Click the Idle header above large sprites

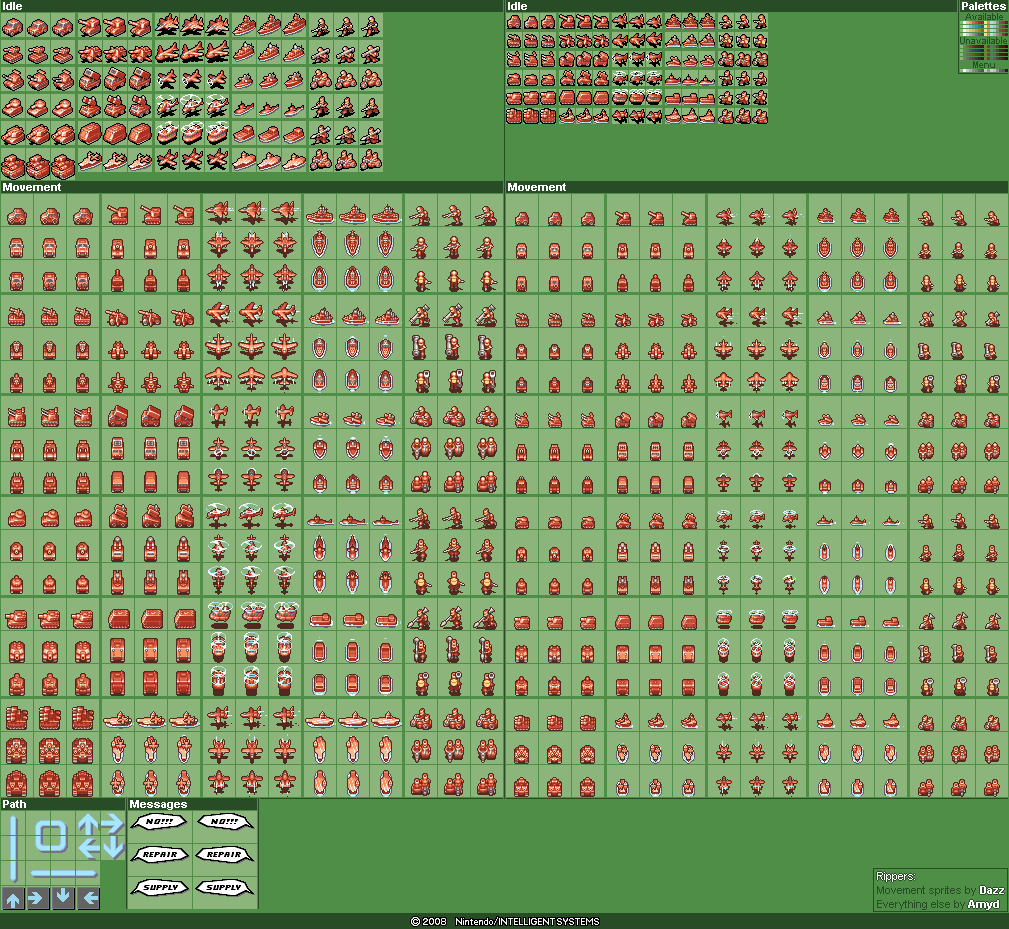(12, 6)
